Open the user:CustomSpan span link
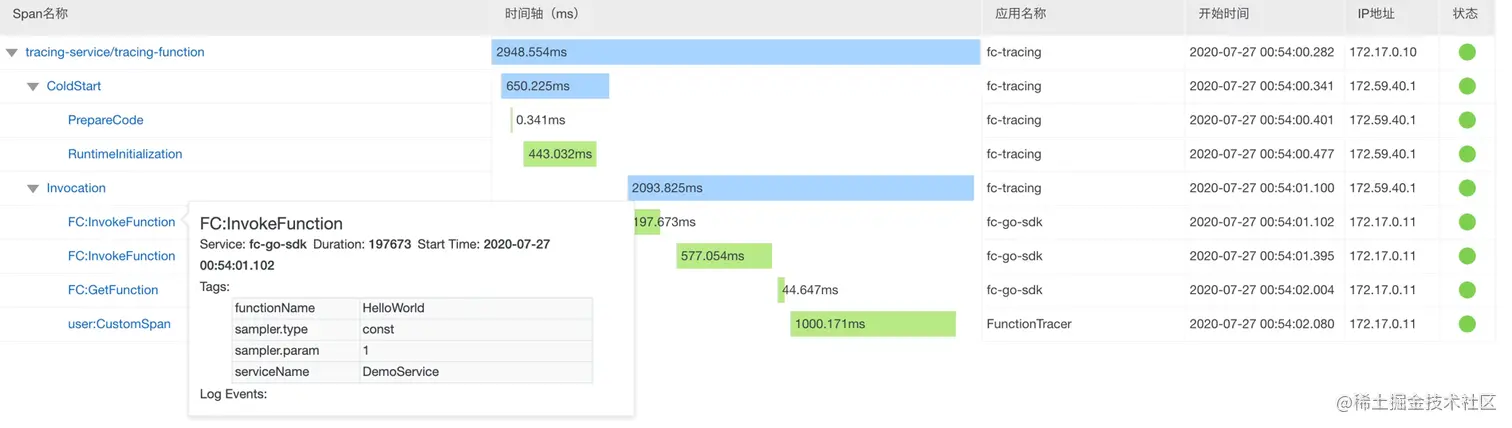Image resolution: width=1512 pixels, height=428 pixels. [x=119, y=324]
